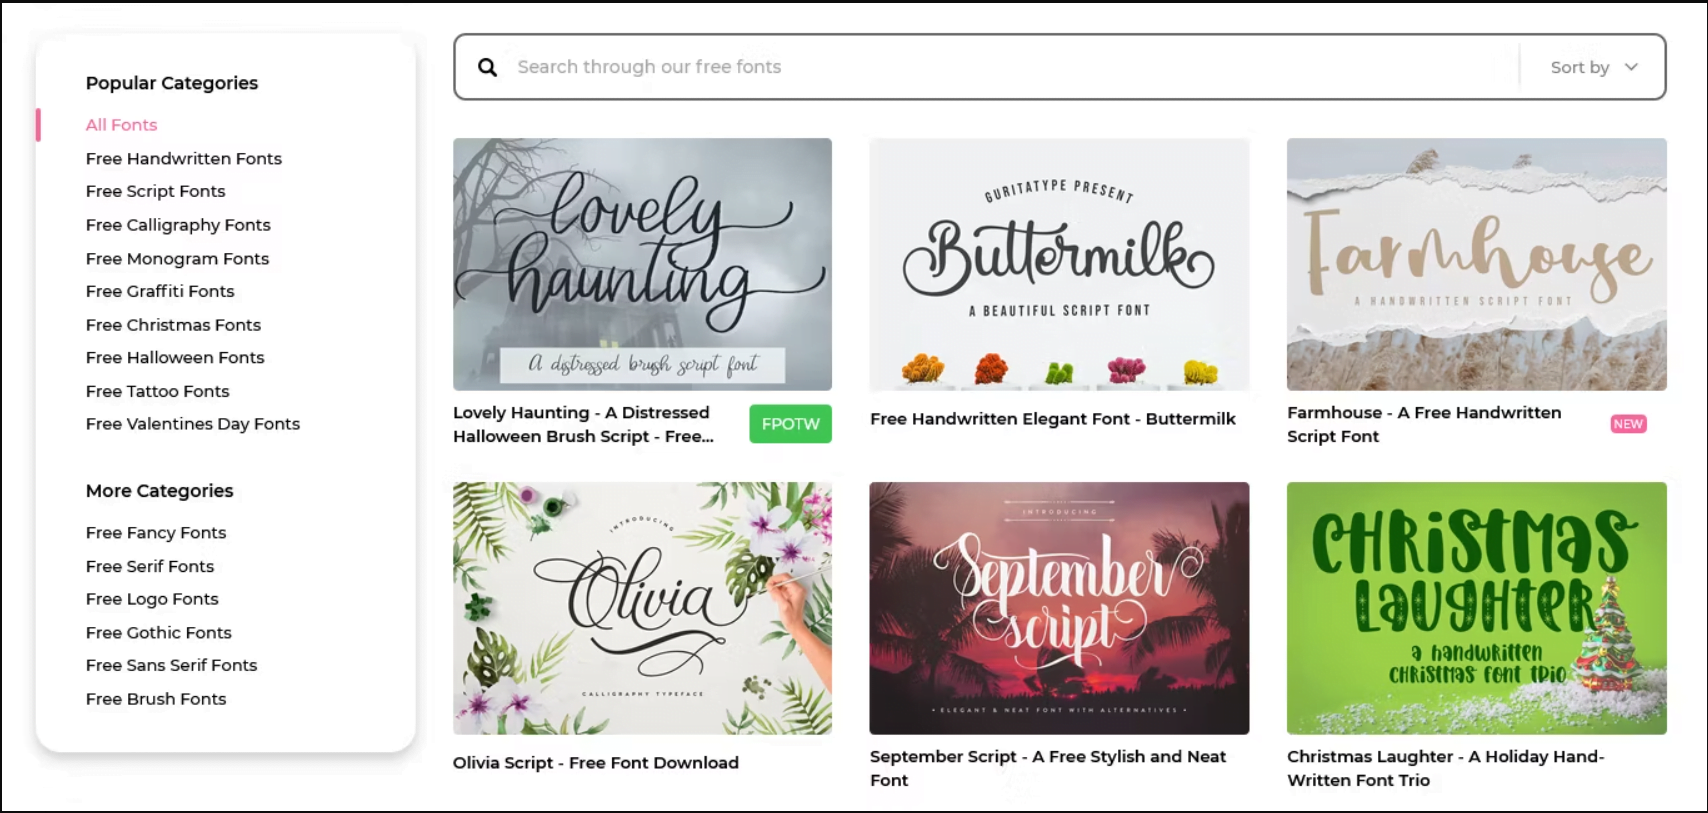The image size is (1708, 813).
Task: Click the magnifier search icon
Action: [x=487, y=67]
